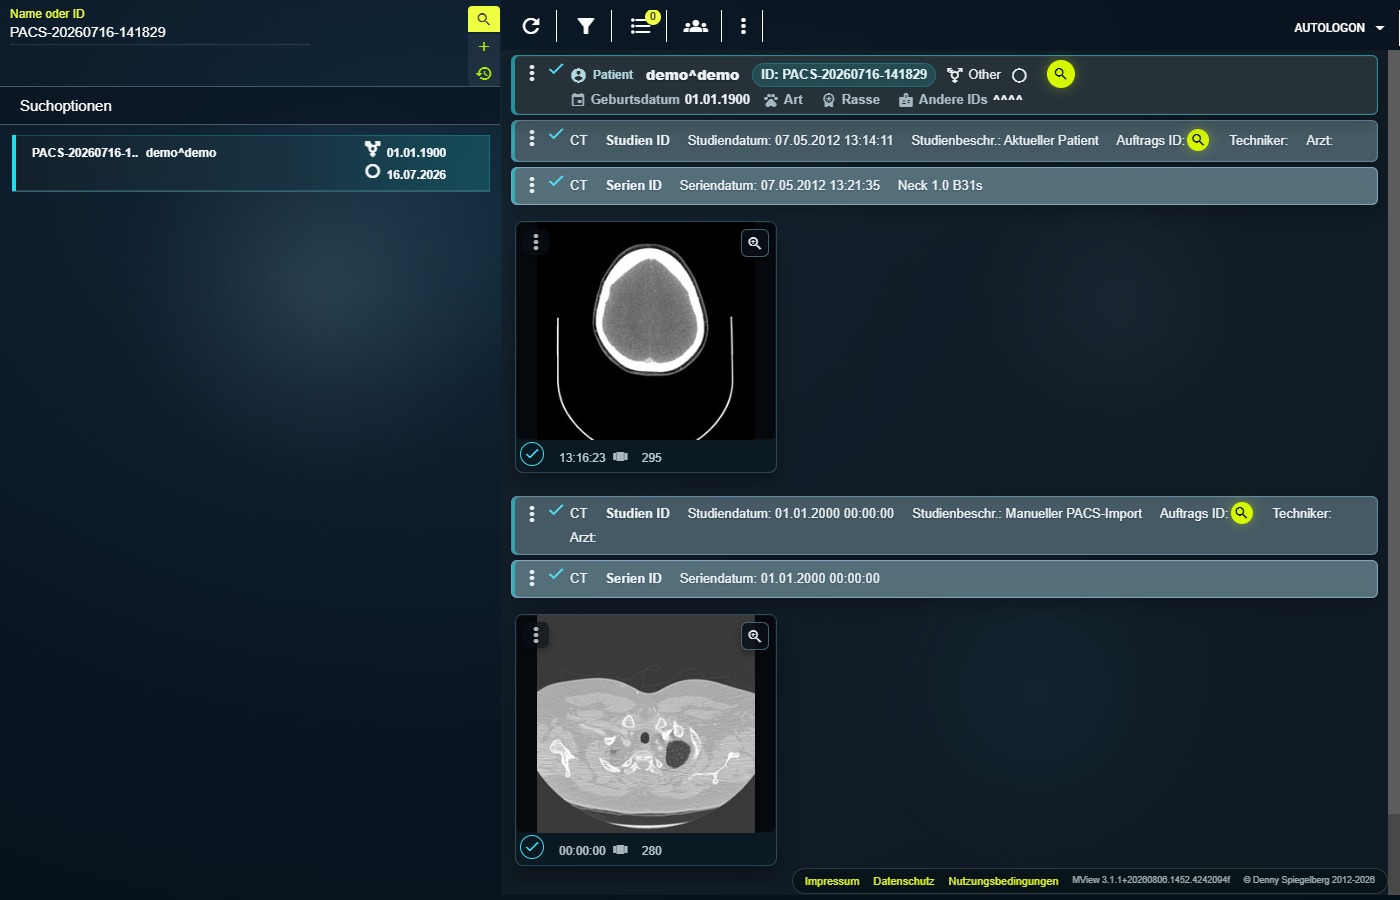The width and height of the screenshot is (1400, 900).
Task: Open three-dot menu of series Neck 1.0 B31s
Action: point(532,184)
